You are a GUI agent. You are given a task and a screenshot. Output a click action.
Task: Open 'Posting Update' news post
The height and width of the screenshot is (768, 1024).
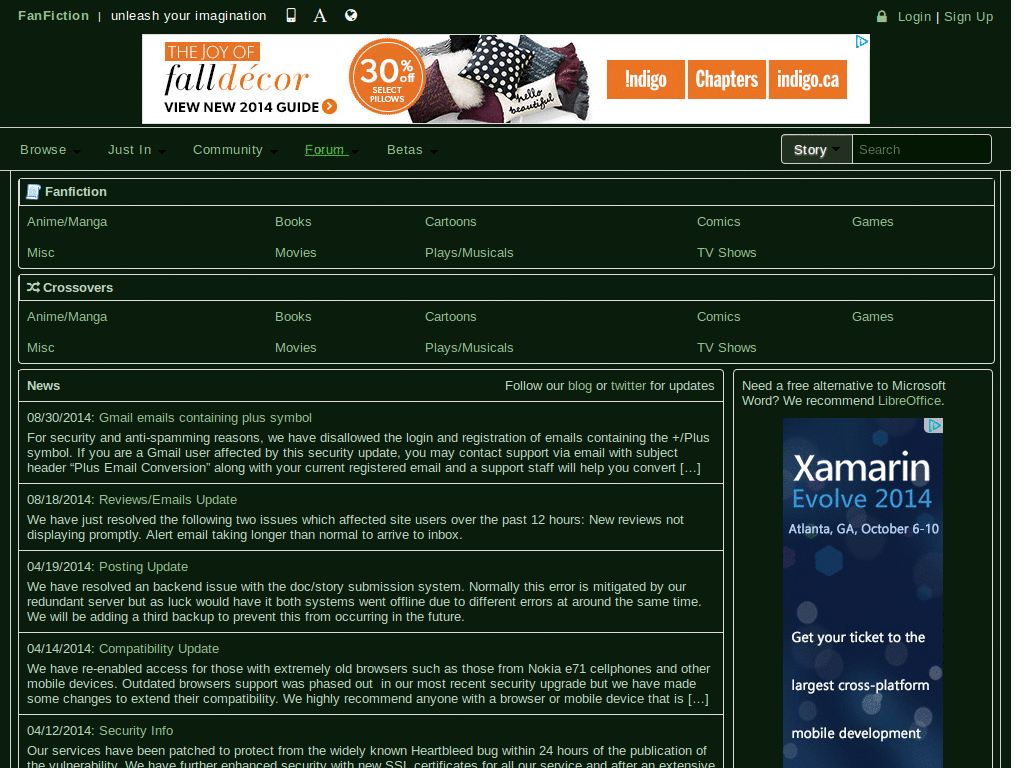pyautogui.click(x=143, y=567)
